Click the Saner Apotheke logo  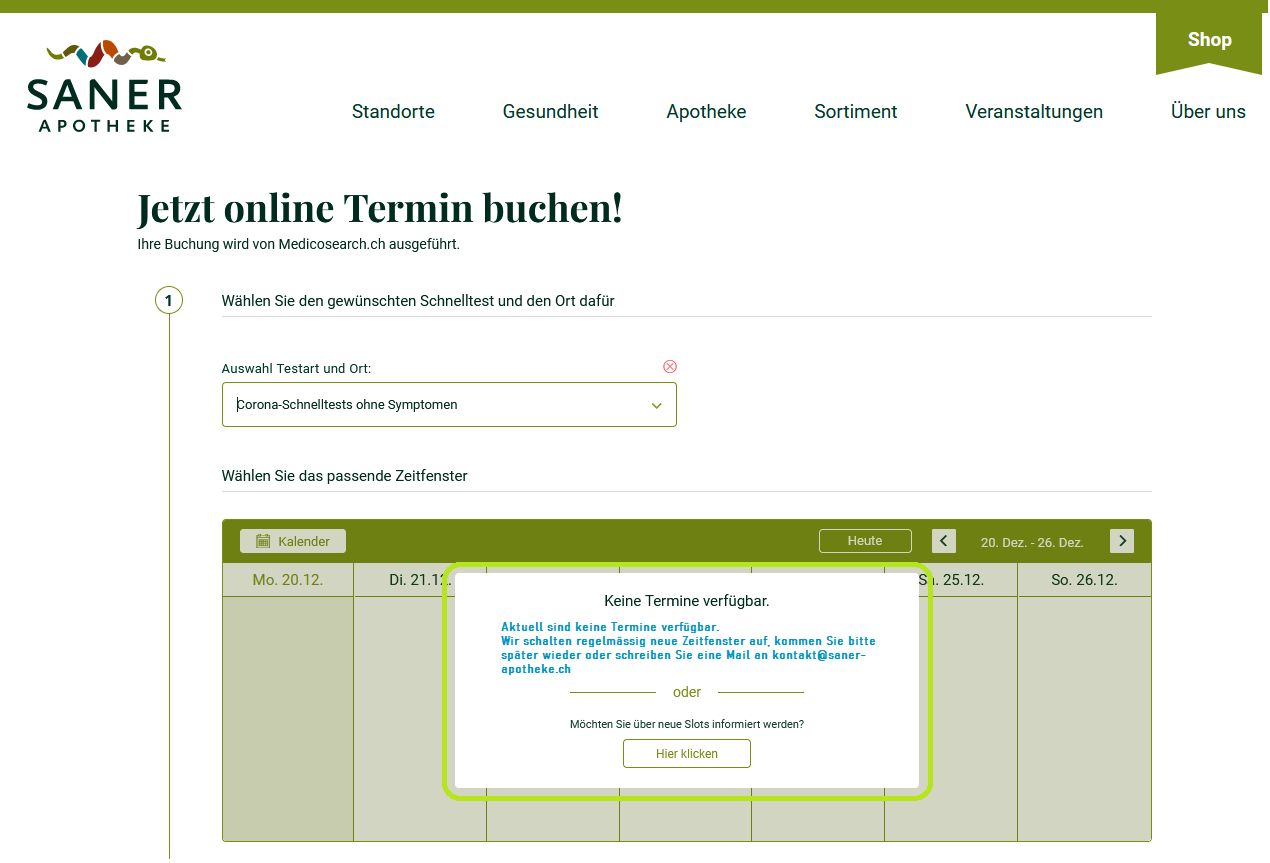[x=104, y=86]
